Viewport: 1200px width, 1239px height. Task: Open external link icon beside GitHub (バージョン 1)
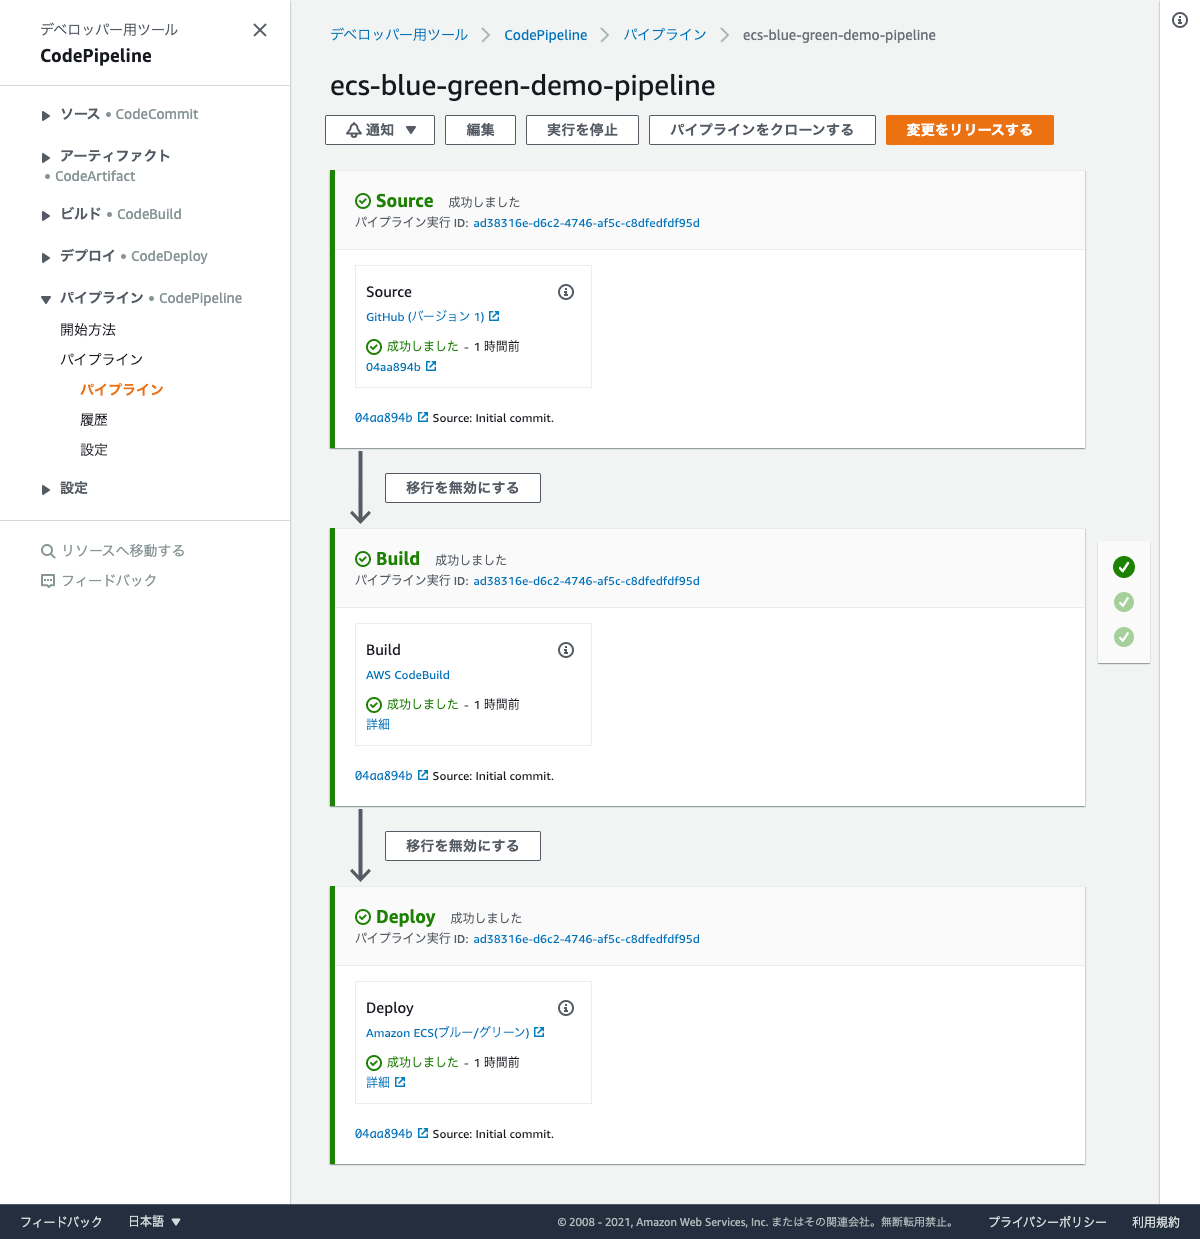point(494,316)
